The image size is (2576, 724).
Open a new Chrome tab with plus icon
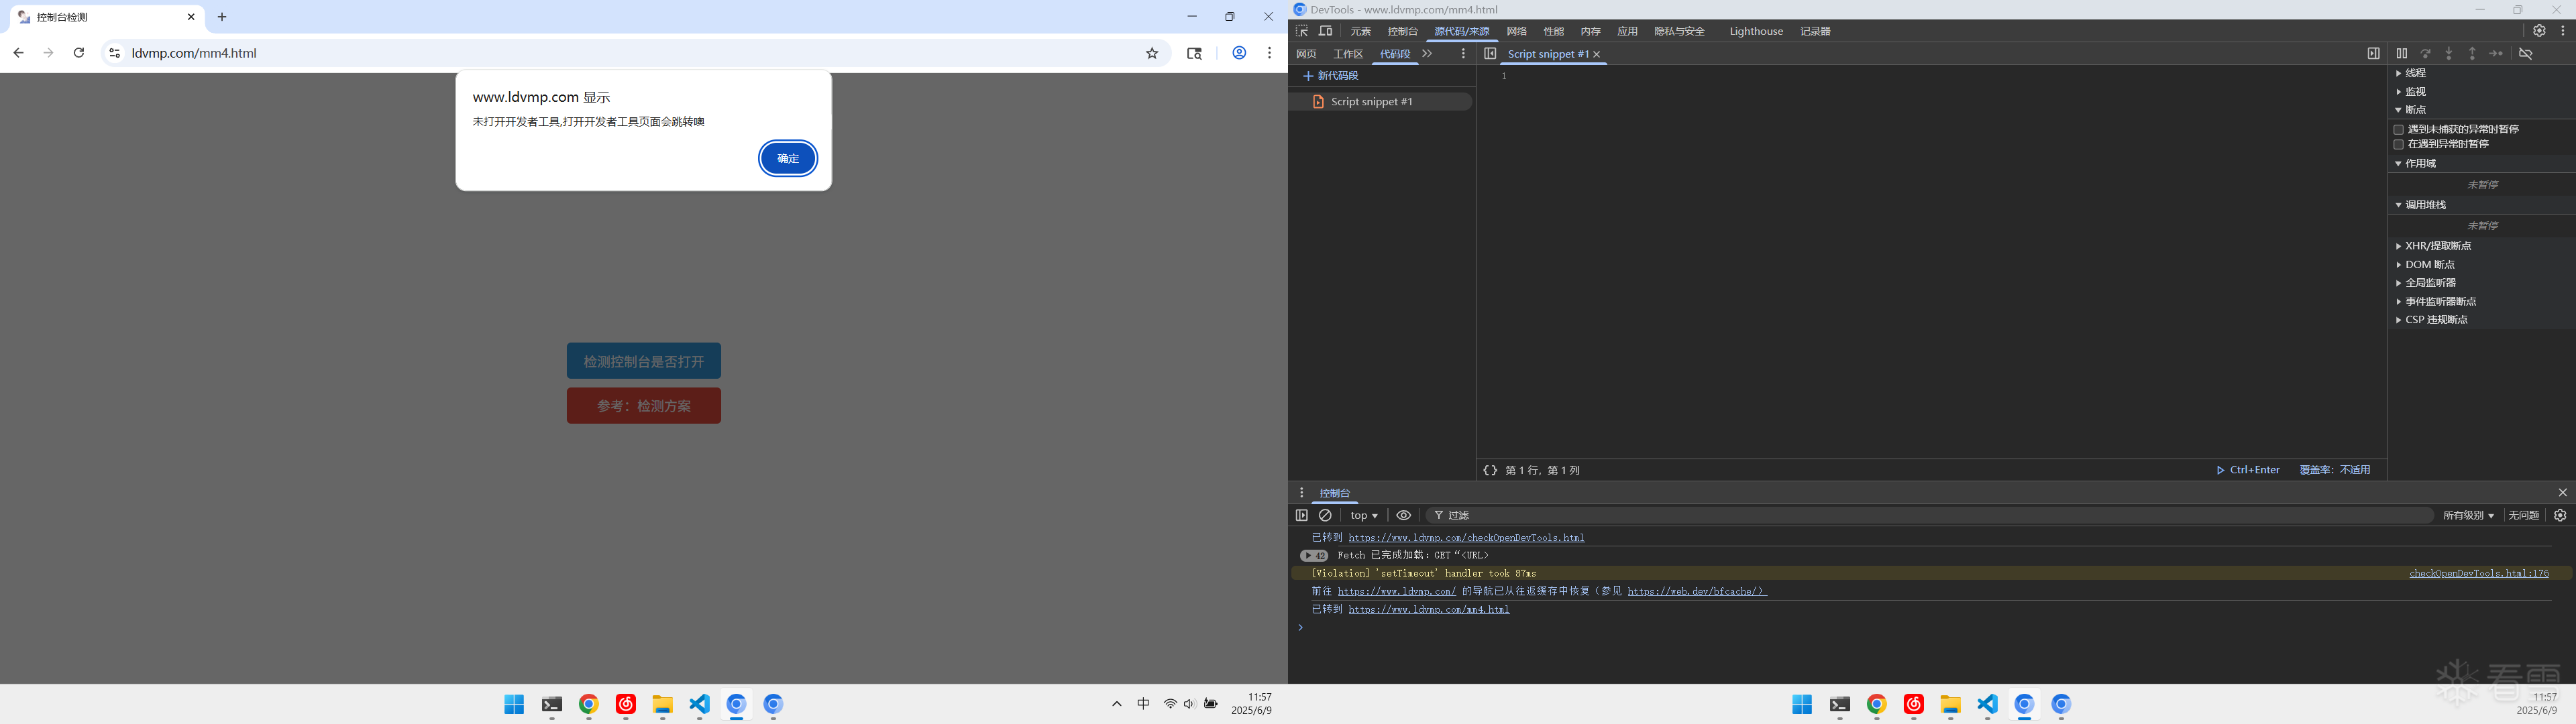222,17
